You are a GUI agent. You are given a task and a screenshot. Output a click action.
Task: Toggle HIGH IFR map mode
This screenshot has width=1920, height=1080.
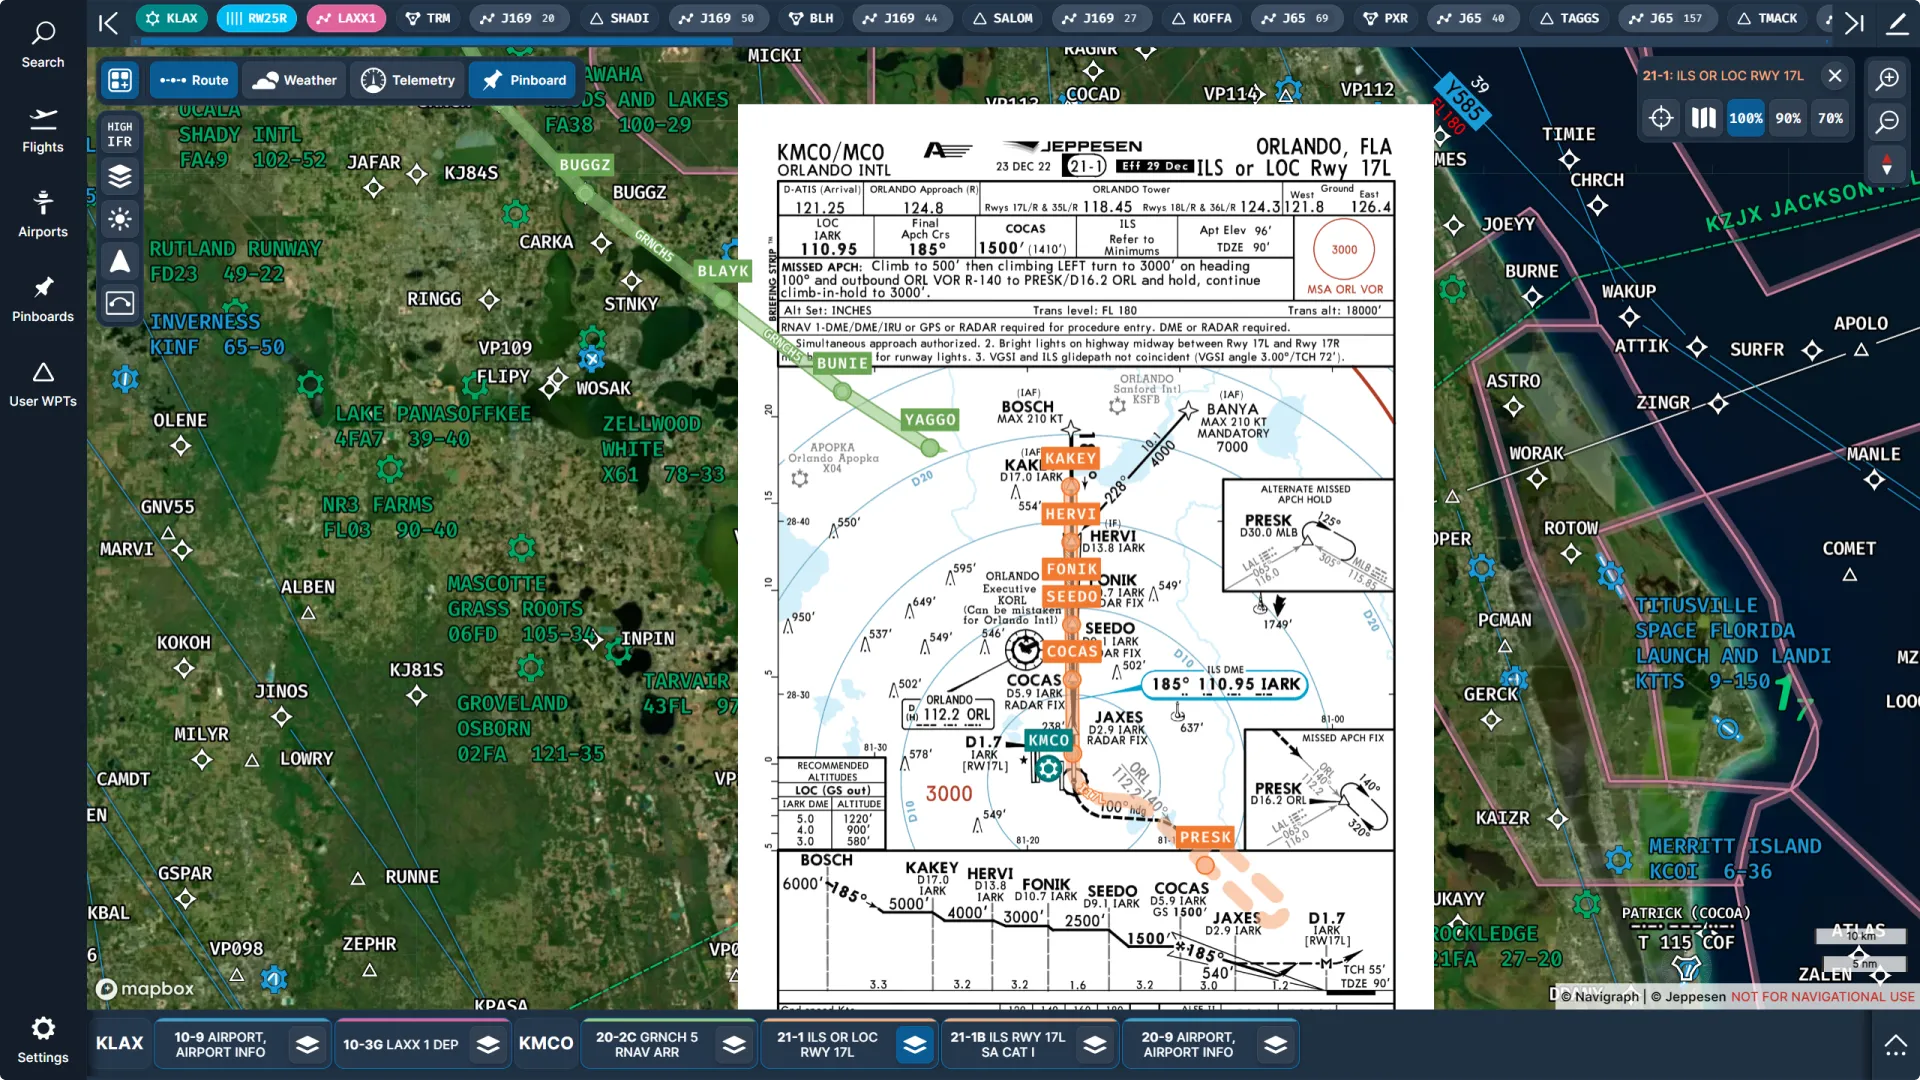point(120,134)
